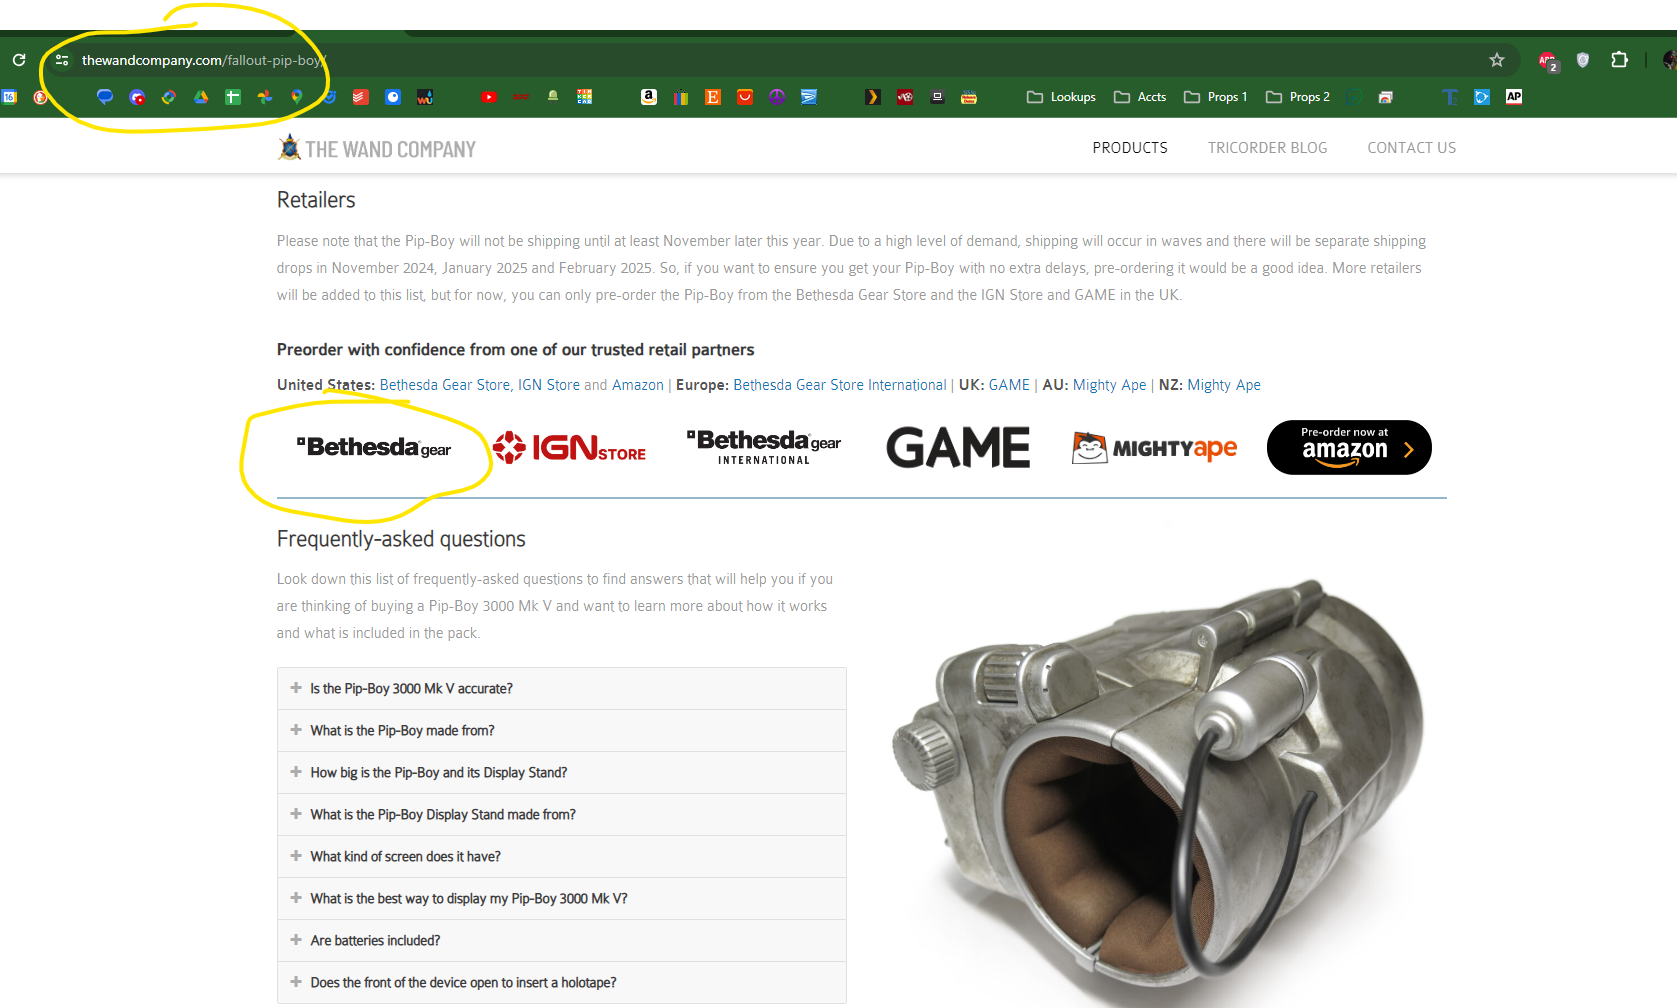Open the AP News bookmark
This screenshot has width=1677, height=1008.
coord(1514,97)
